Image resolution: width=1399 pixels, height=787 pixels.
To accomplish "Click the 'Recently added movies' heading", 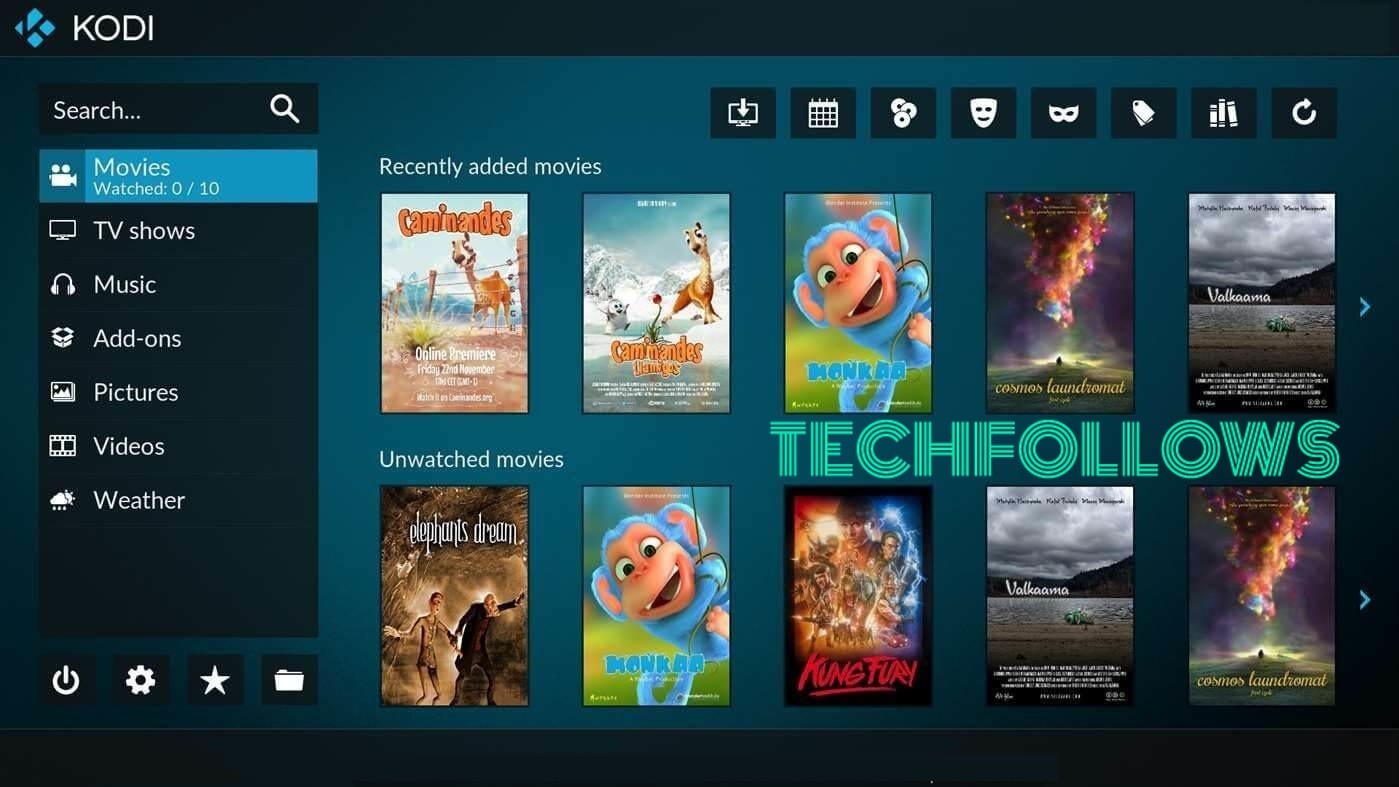I will point(490,166).
